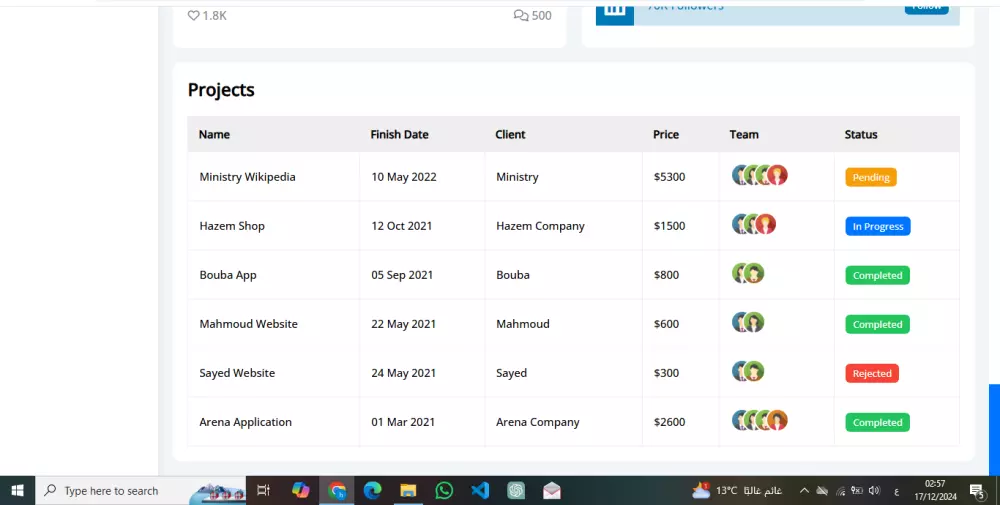Launch Microsoft Edge from the taskbar
This screenshot has width=1000, height=505.
pyautogui.click(x=372, y=490)
